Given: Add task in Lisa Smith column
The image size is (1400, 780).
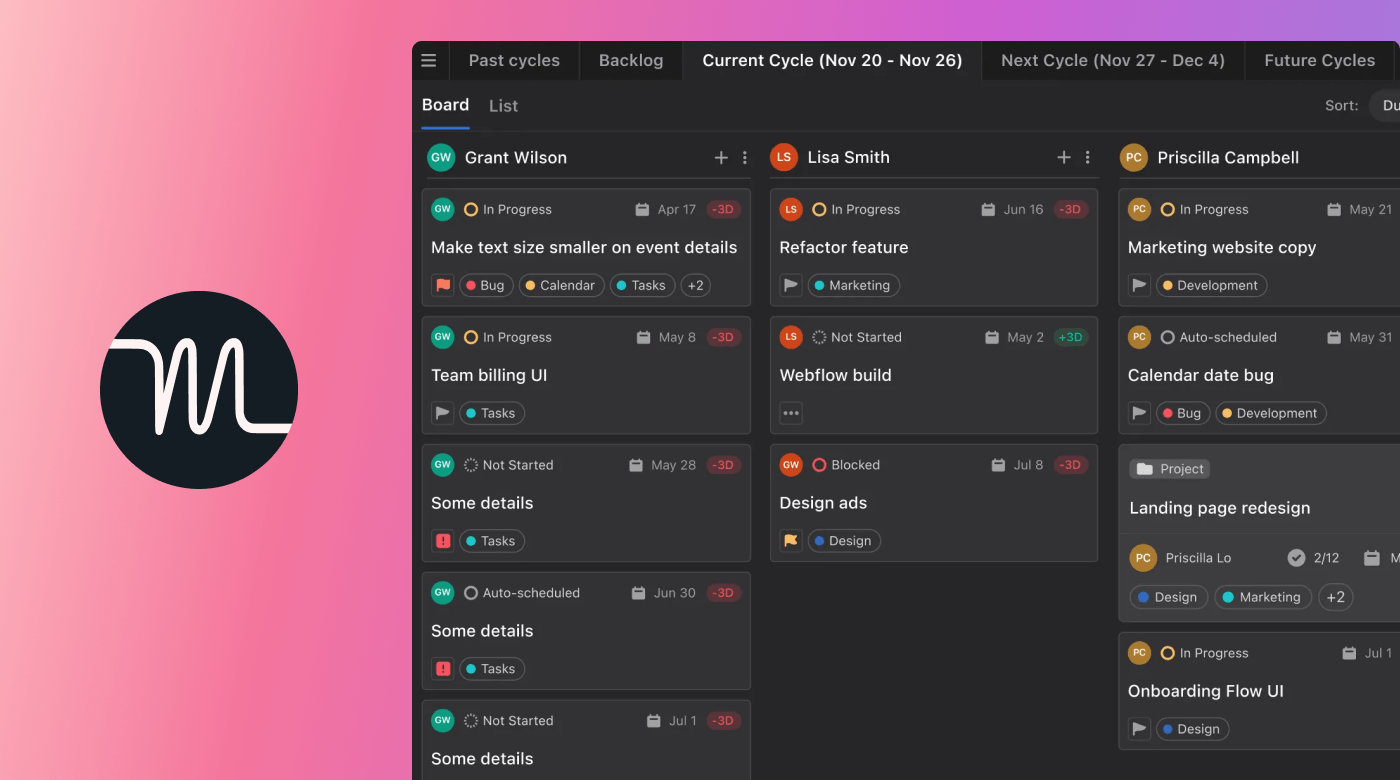Looking at the screenshot, I should tap(1064, 157).
